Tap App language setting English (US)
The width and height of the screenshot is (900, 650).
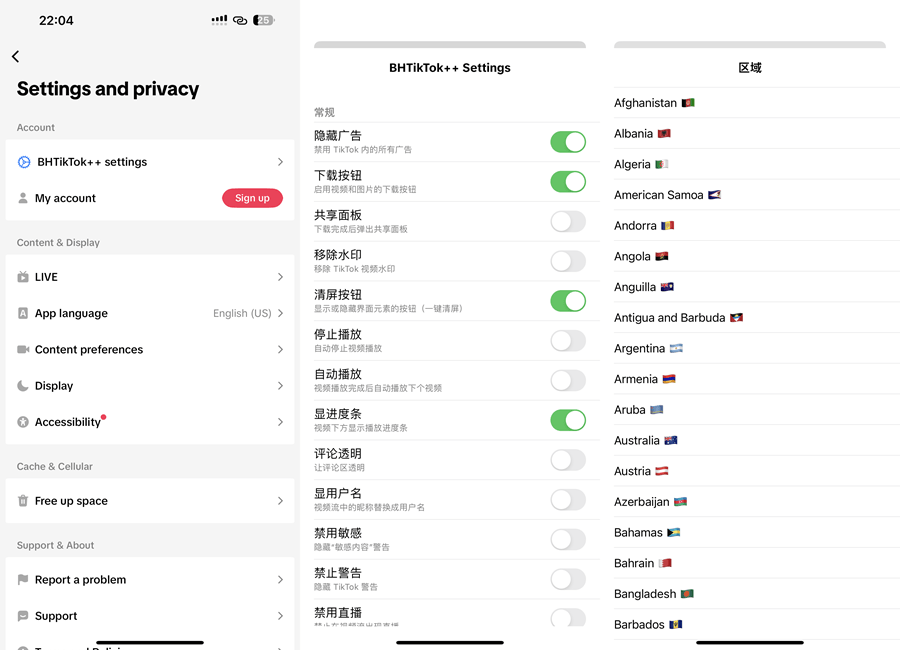(243, 313)
